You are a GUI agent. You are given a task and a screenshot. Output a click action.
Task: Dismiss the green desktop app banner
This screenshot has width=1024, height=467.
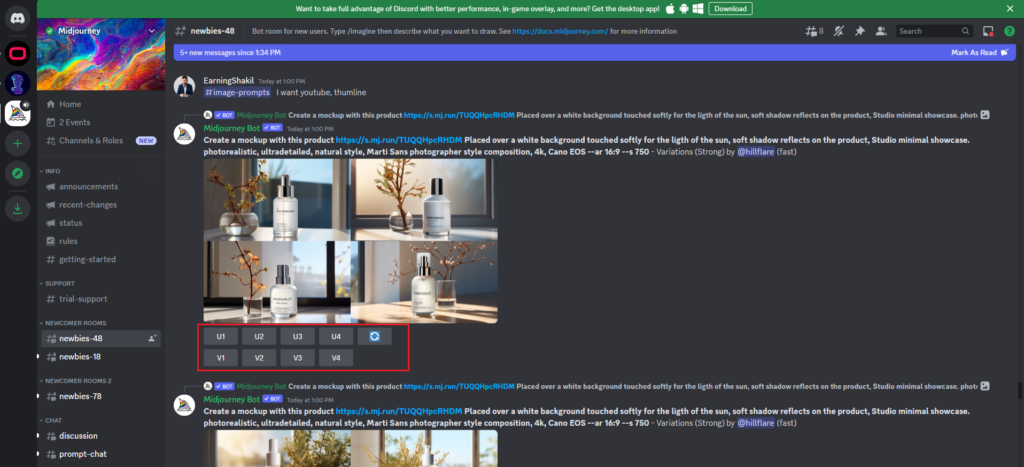(x=1009, y=8)
